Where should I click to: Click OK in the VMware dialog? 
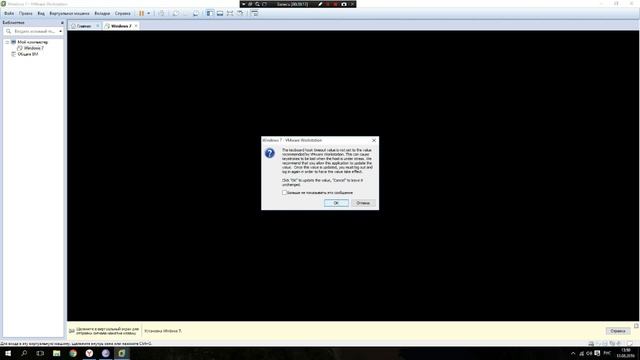[336, 203]
